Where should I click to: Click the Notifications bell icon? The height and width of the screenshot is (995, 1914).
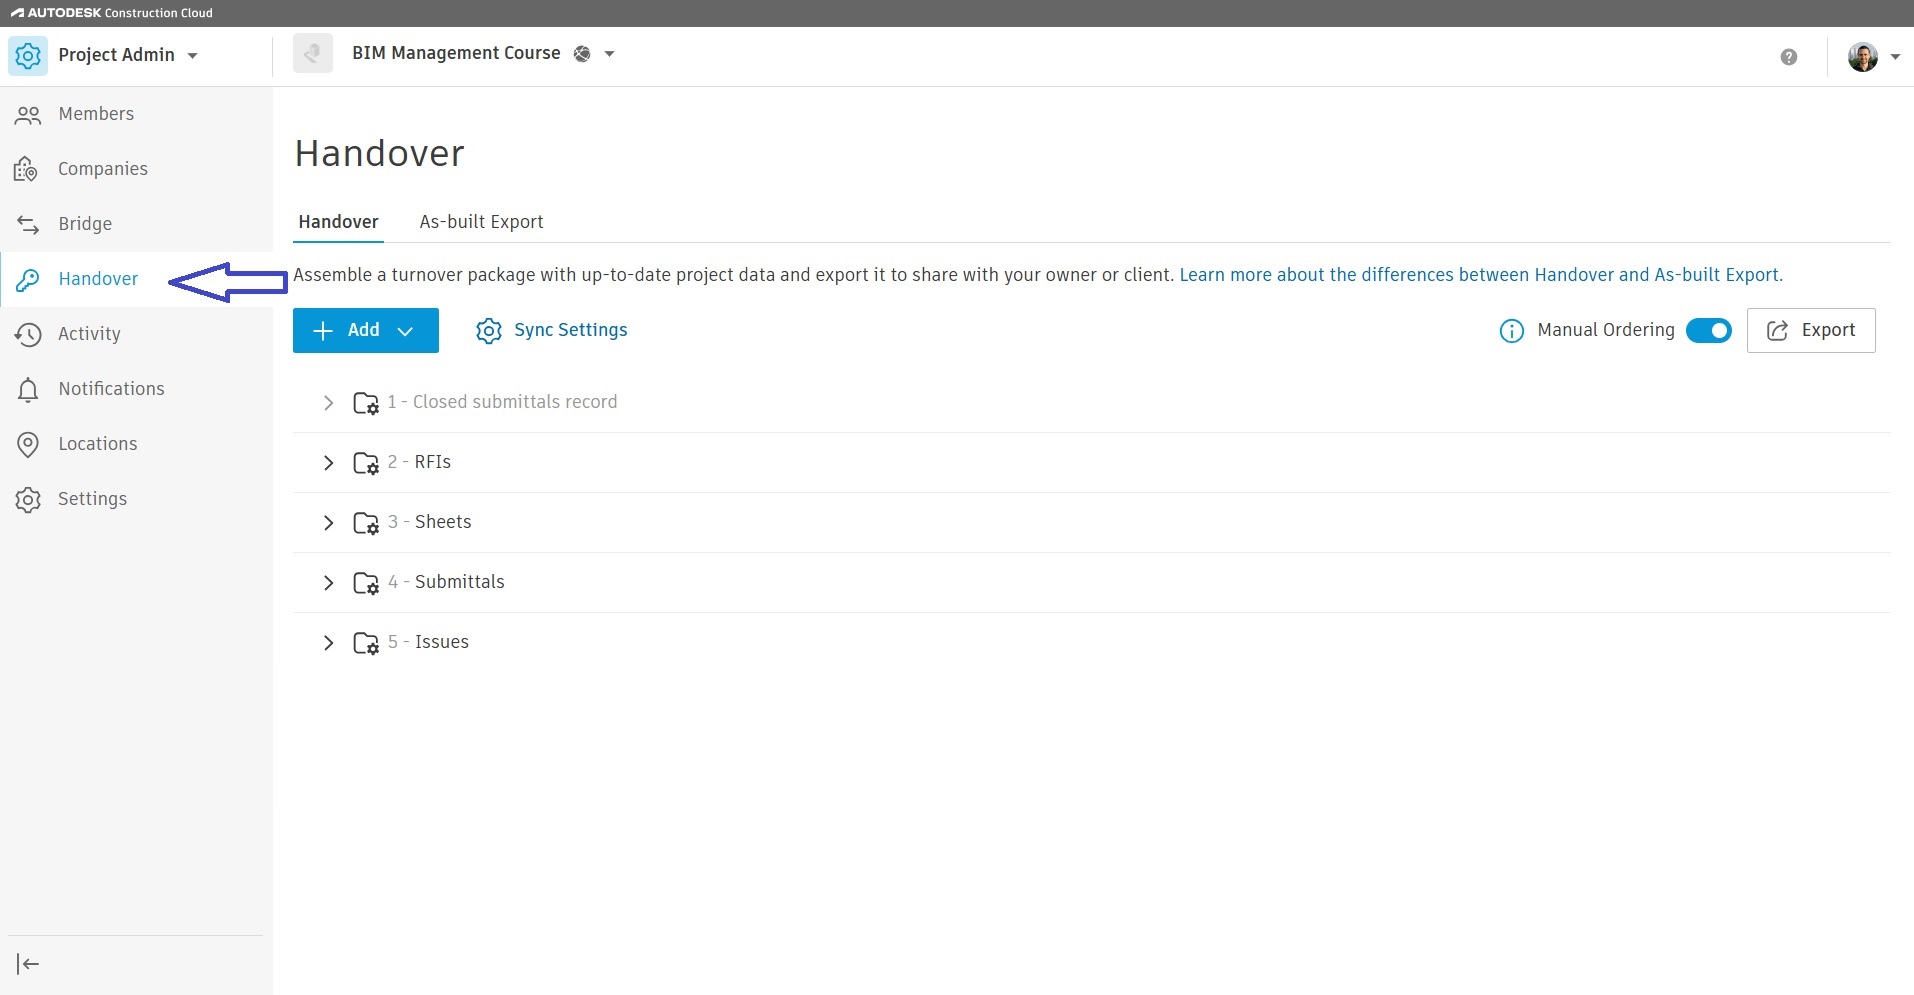click(28, 389)
